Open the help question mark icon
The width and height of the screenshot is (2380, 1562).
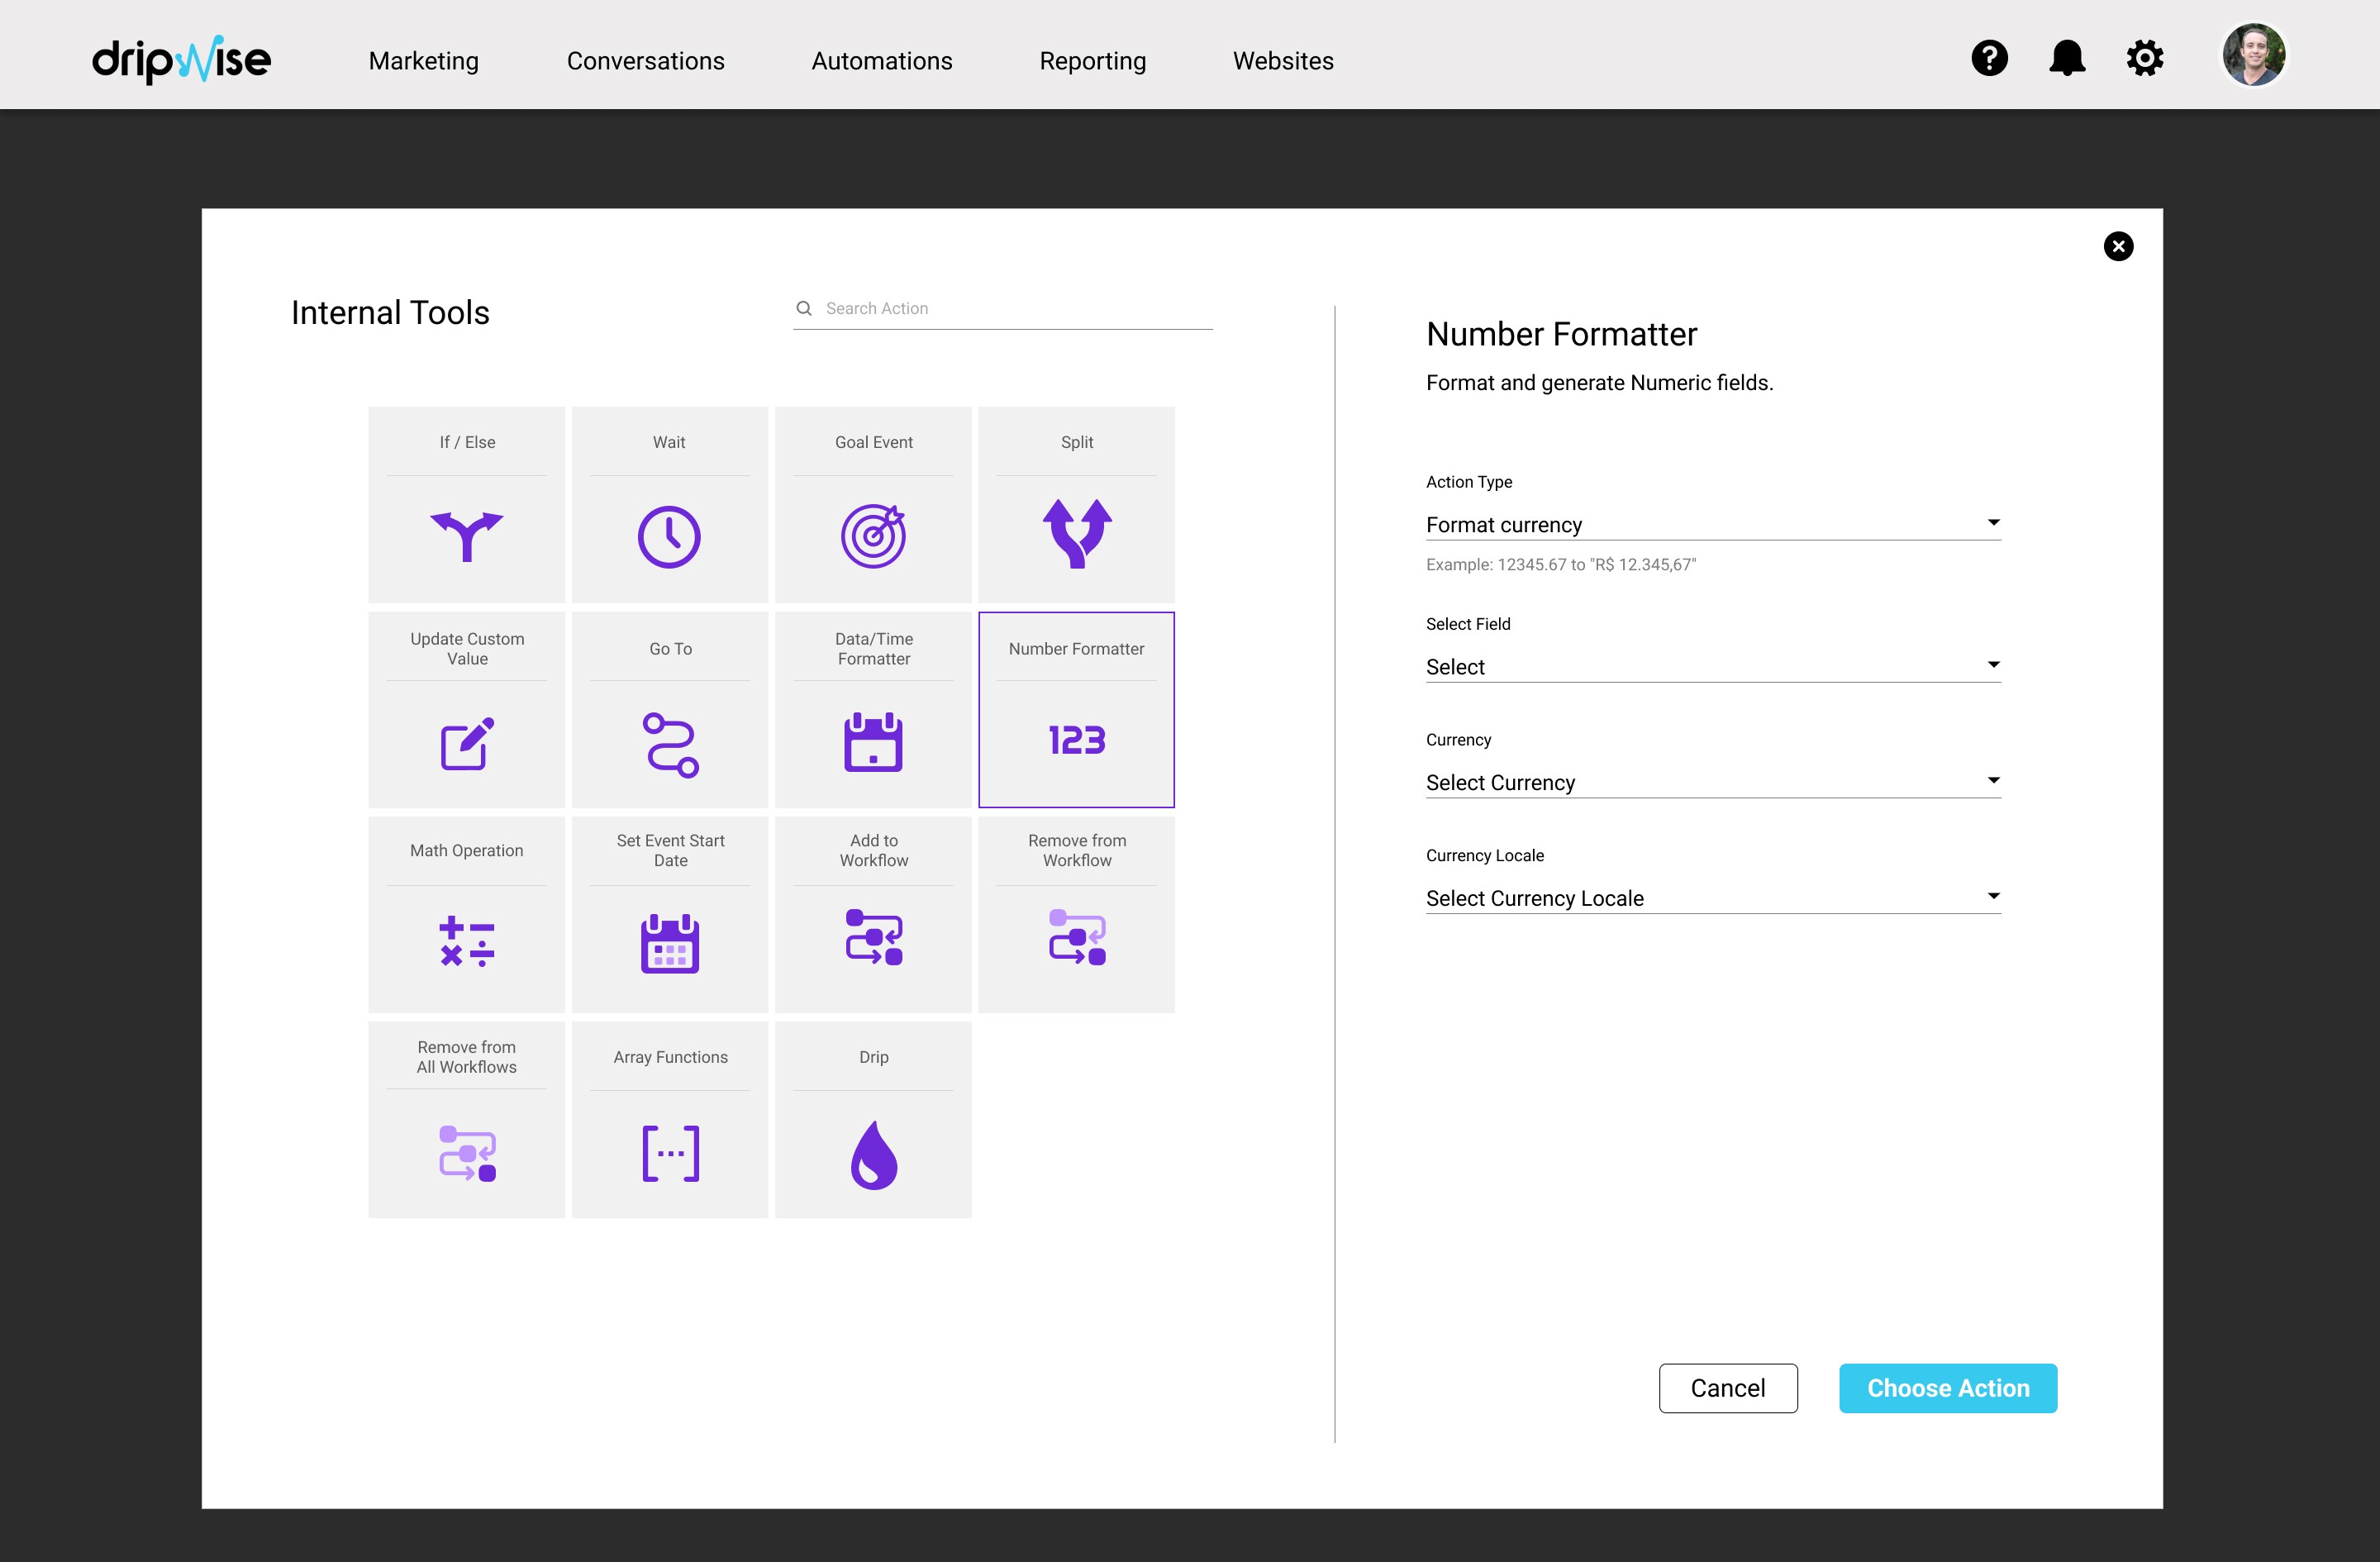tap(1989, 58)
